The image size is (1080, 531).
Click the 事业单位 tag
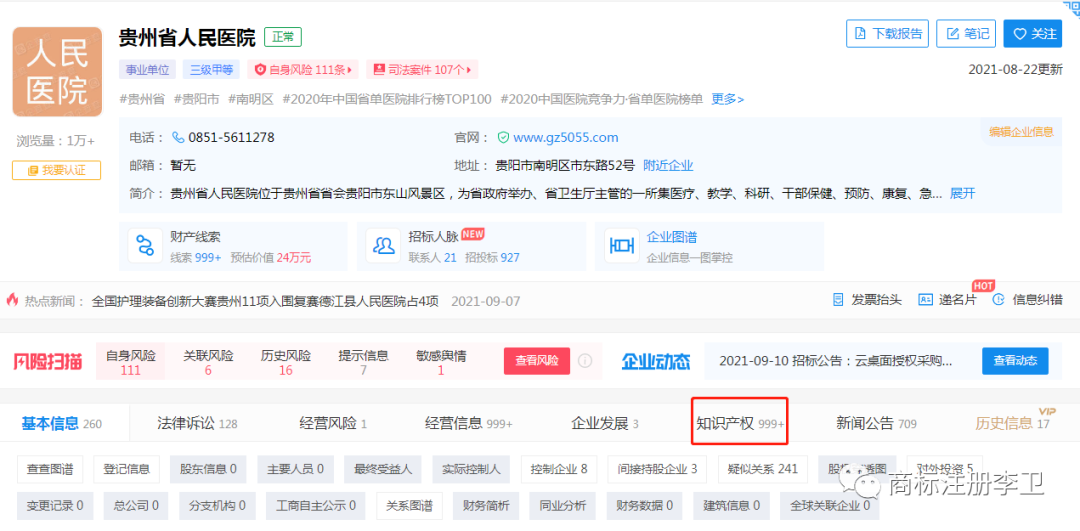coord(147,69)
